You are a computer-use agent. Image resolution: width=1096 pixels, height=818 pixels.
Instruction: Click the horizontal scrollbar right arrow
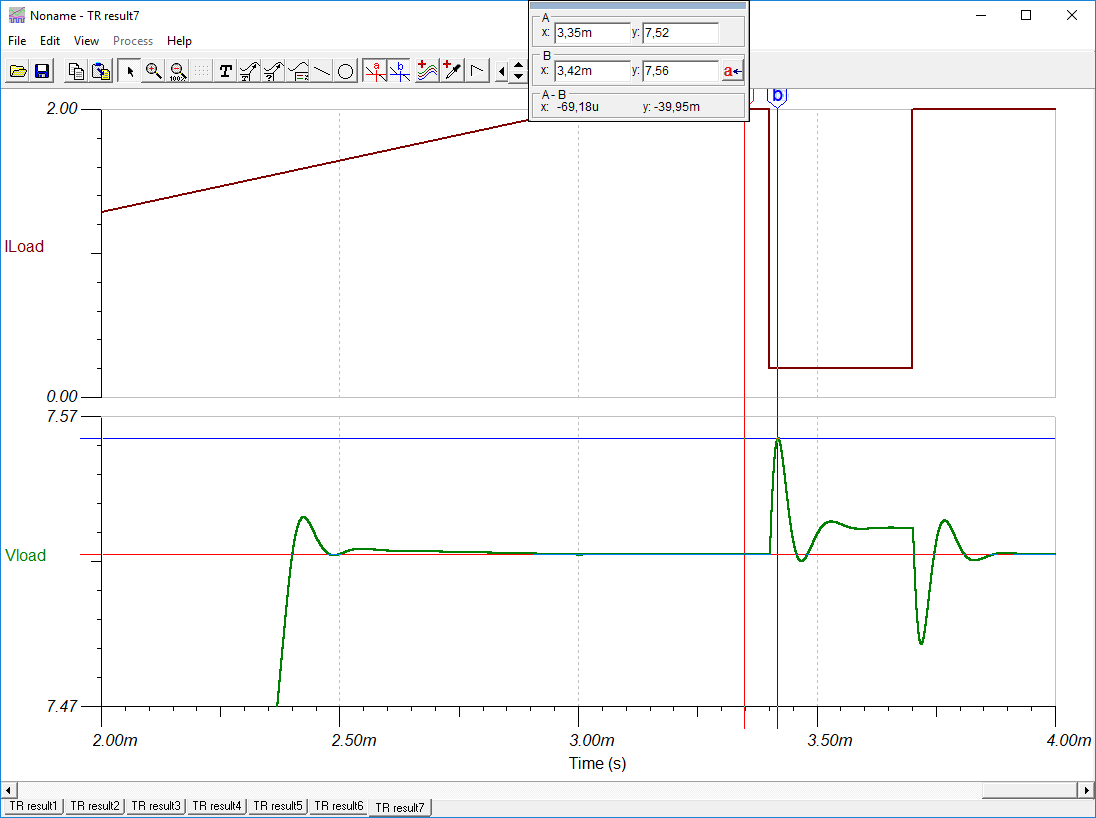[x=1086, y=790]
